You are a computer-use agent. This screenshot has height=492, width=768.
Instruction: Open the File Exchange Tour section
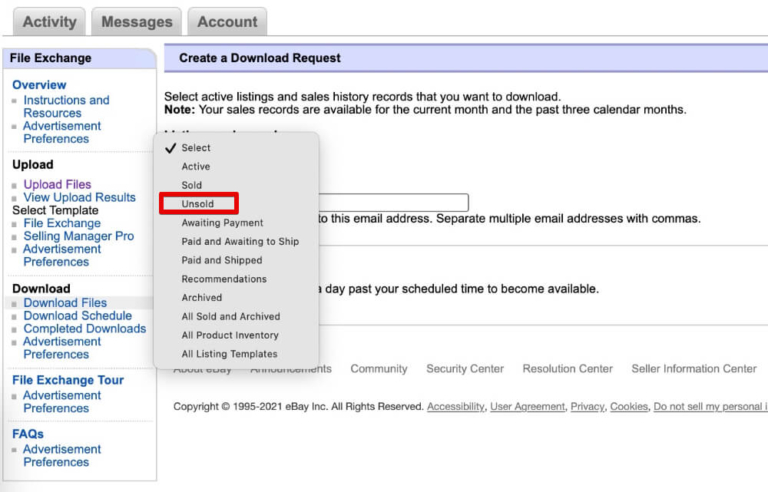[x=68, y=380]
